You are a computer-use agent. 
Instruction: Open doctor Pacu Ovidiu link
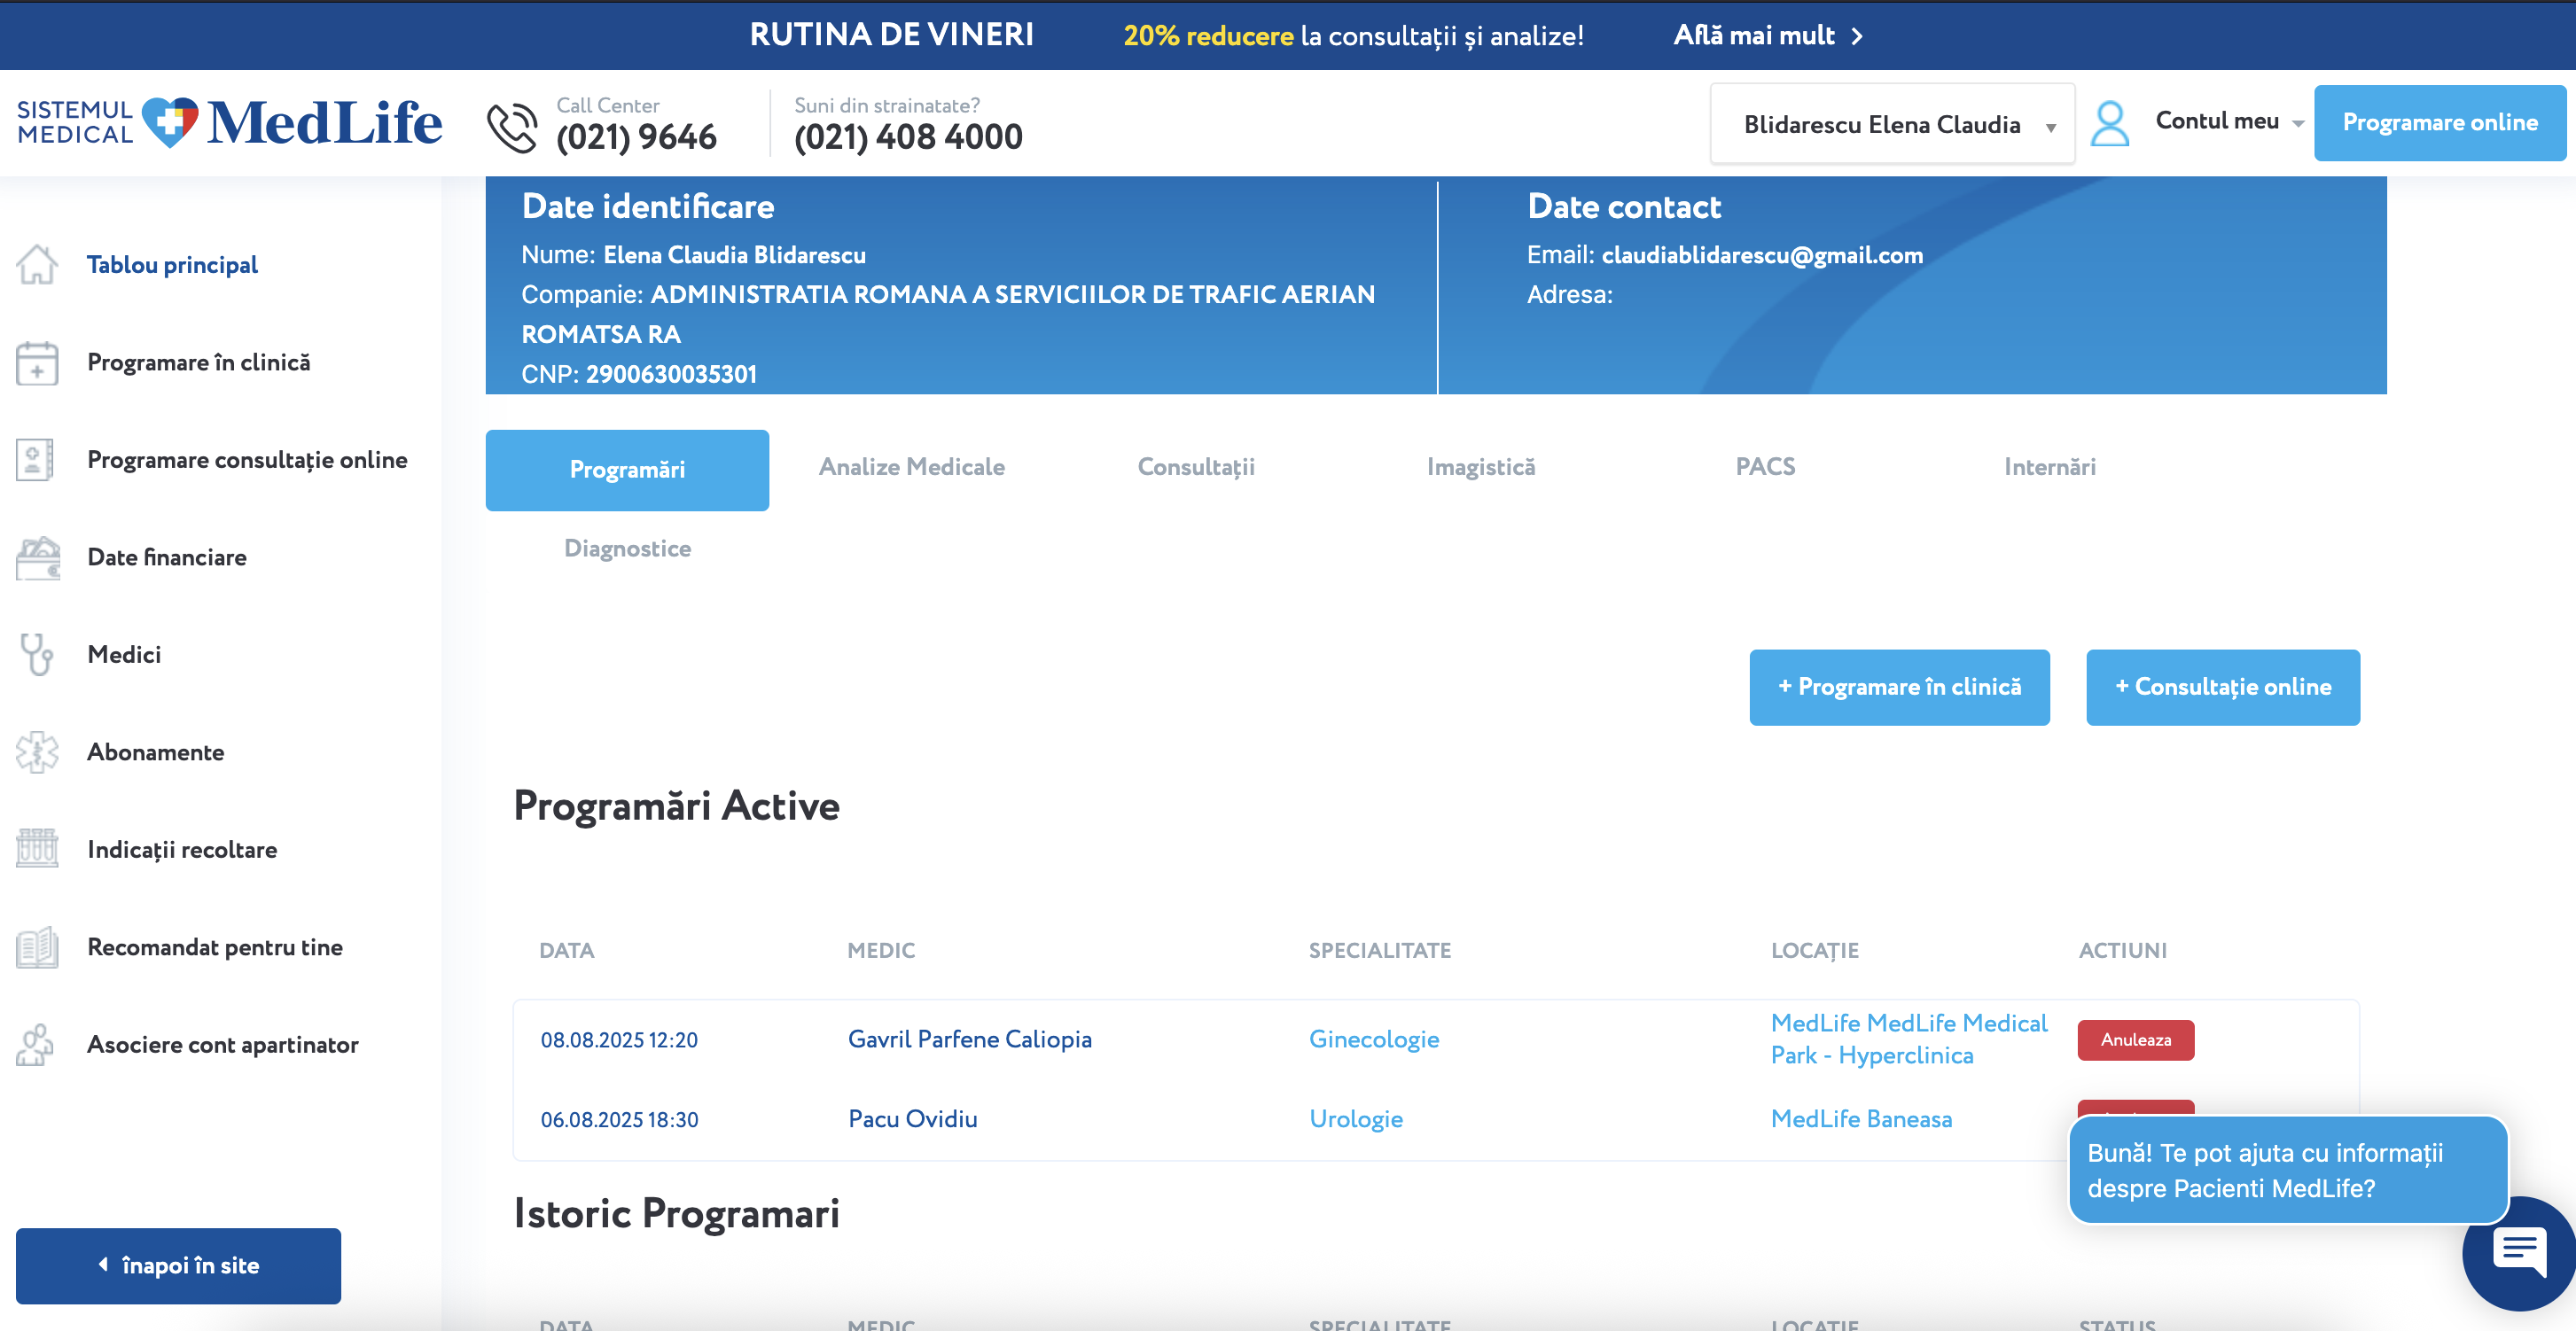click(912, 1119)
